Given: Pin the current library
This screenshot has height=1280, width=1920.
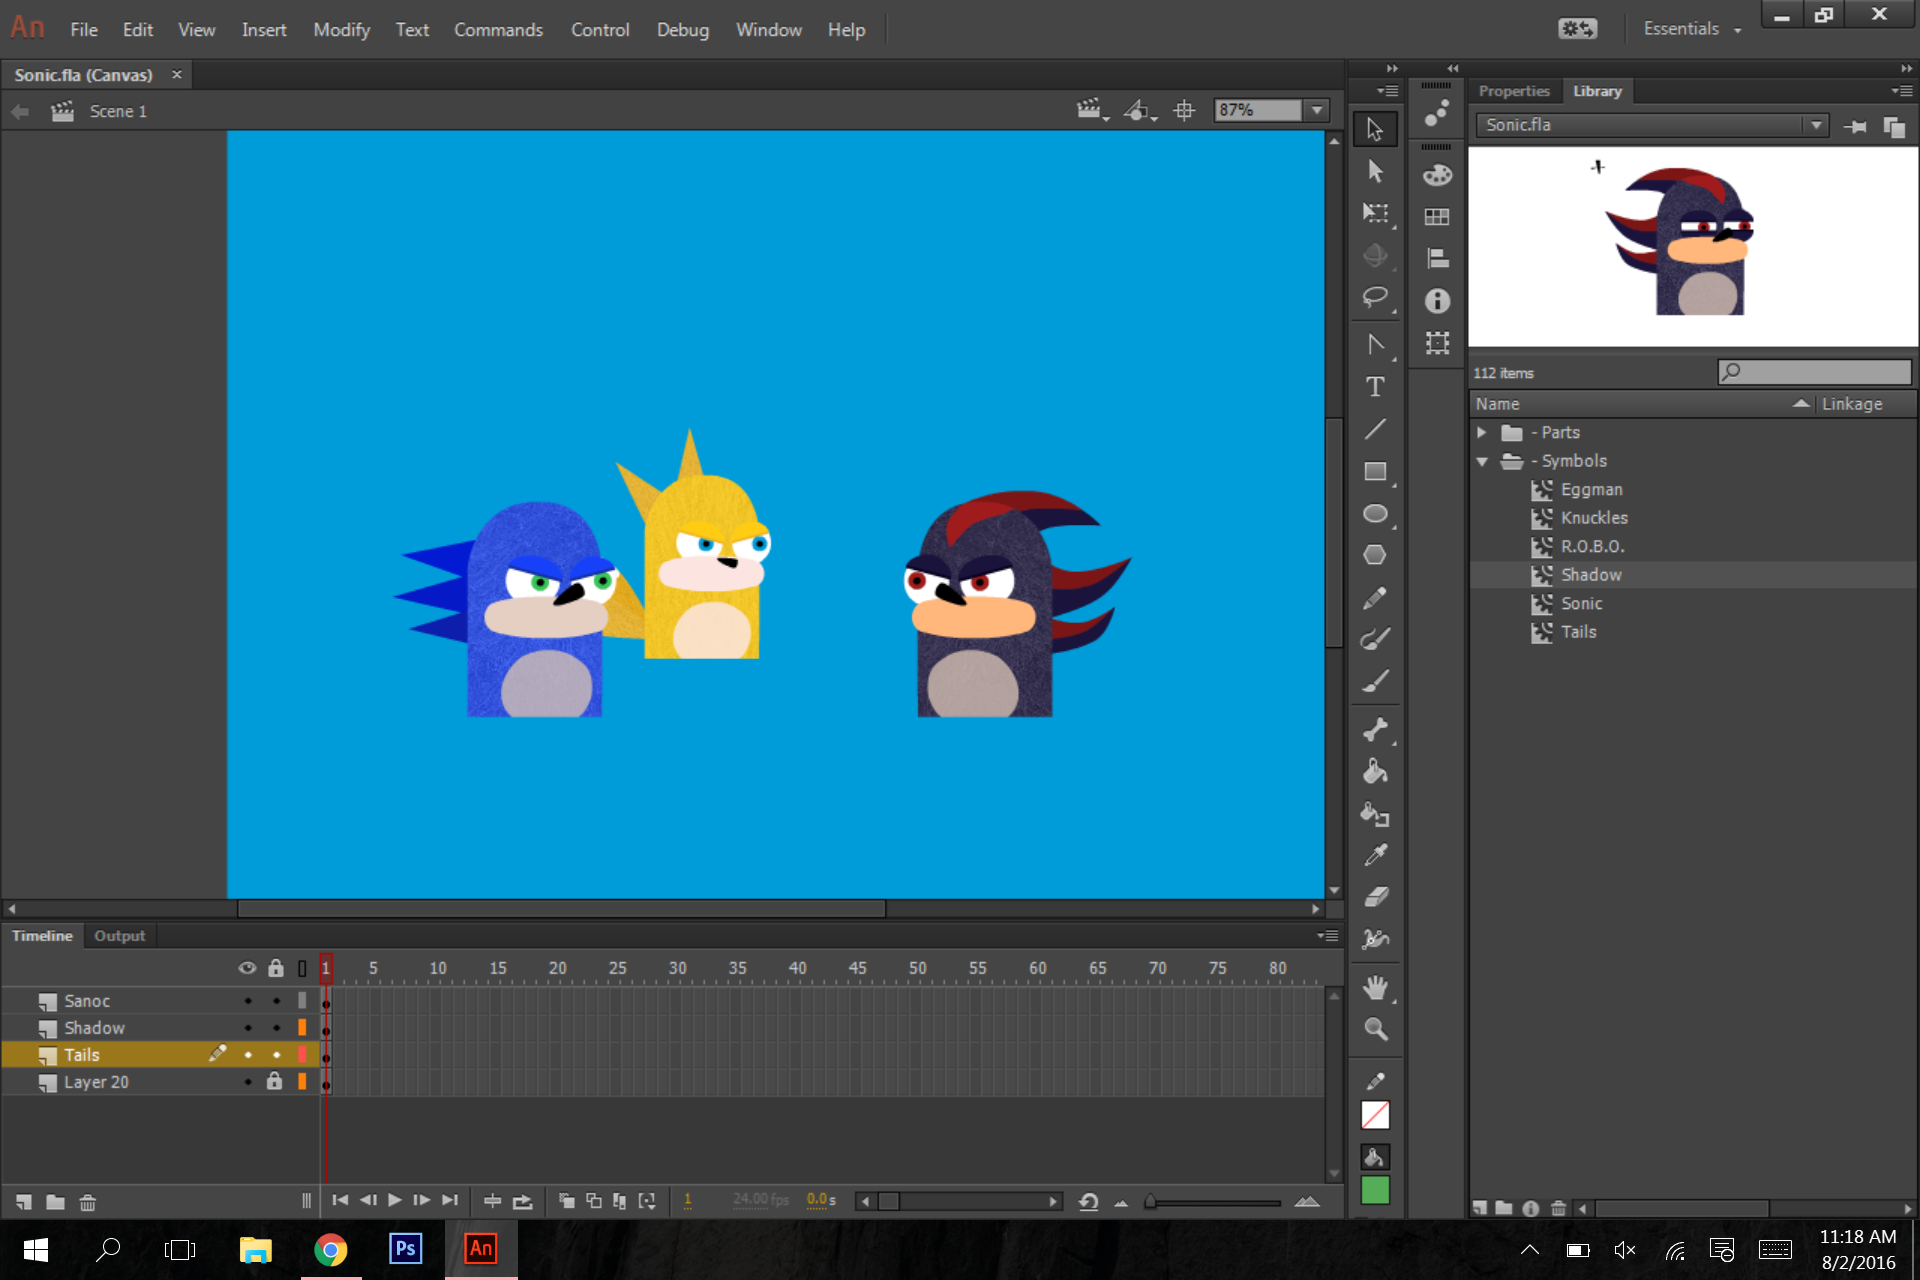Looking at the screenshot, I should coord(1855,126).
